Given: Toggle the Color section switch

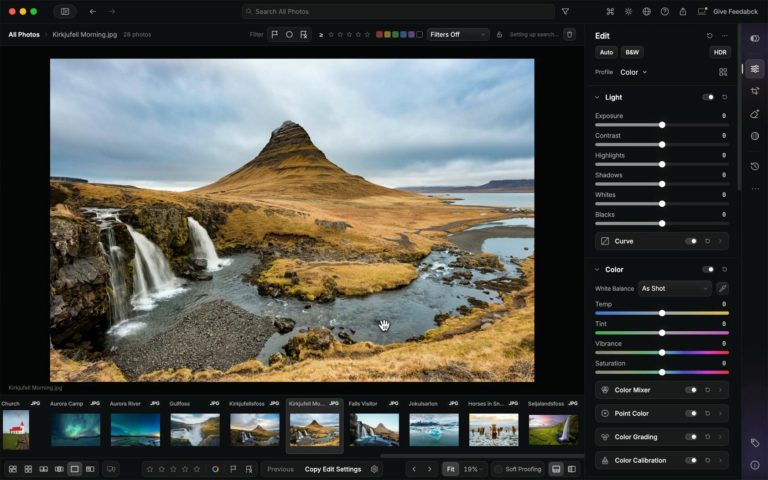Looking at the screenshot, I should (x=708, y=269).
